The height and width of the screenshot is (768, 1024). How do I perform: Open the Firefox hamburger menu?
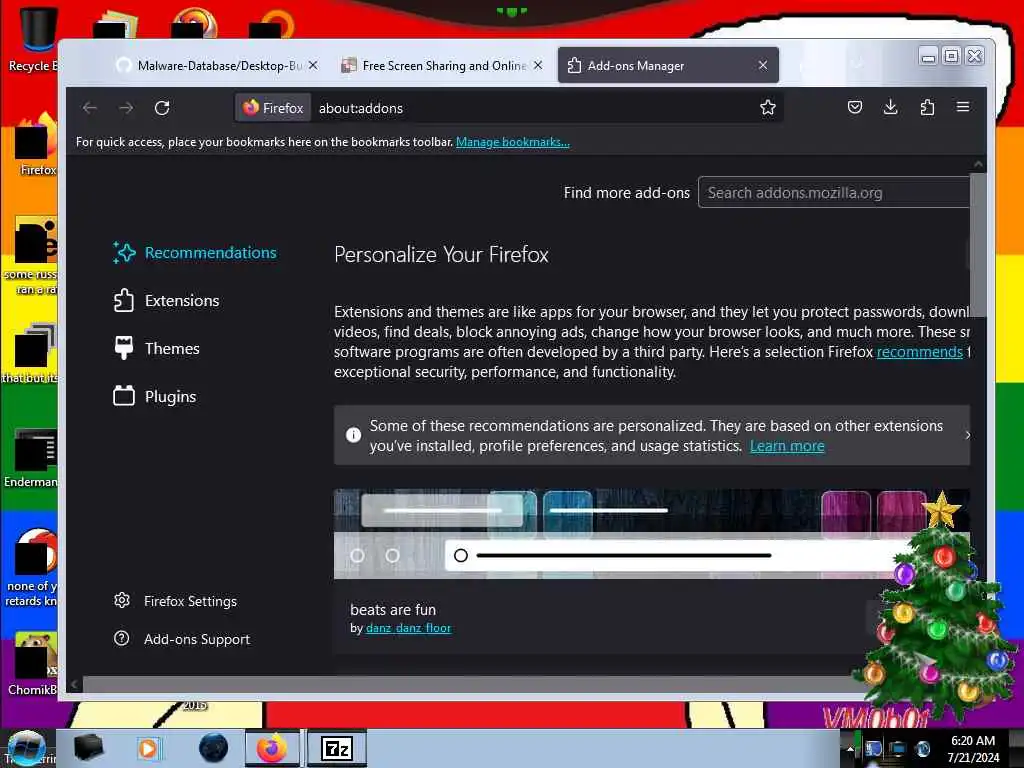[x=963, y=106]
